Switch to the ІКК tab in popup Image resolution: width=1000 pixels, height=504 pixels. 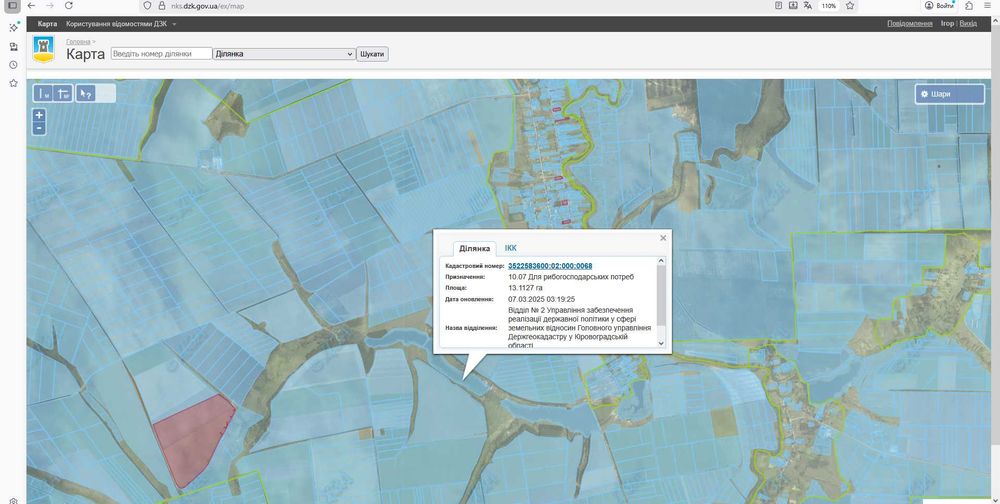click(510, 248)
